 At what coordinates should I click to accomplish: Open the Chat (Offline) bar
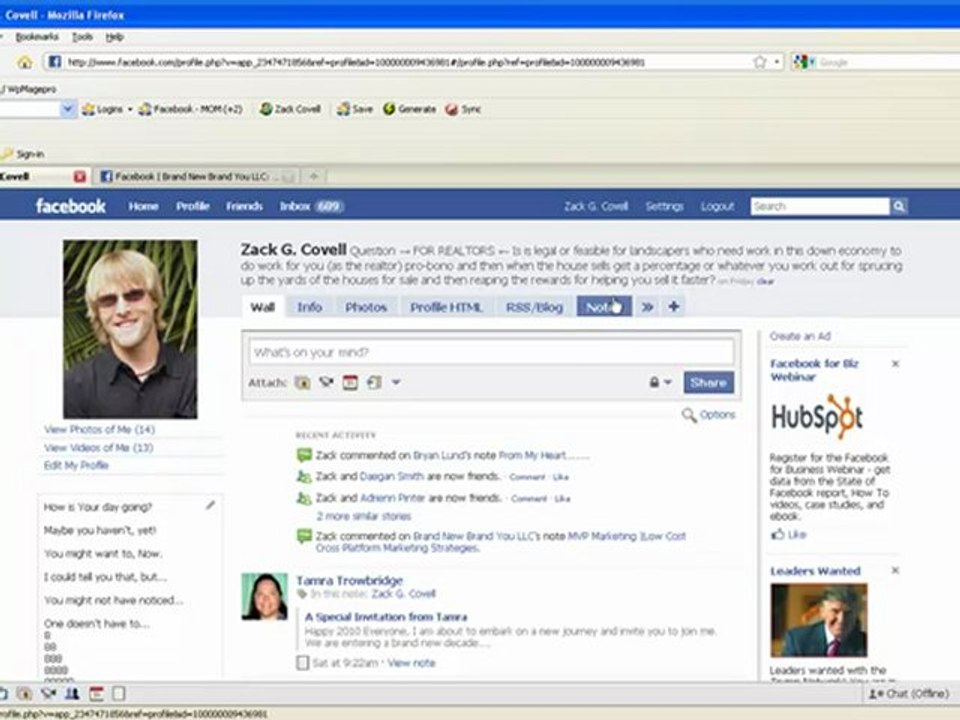pos(909,694)
